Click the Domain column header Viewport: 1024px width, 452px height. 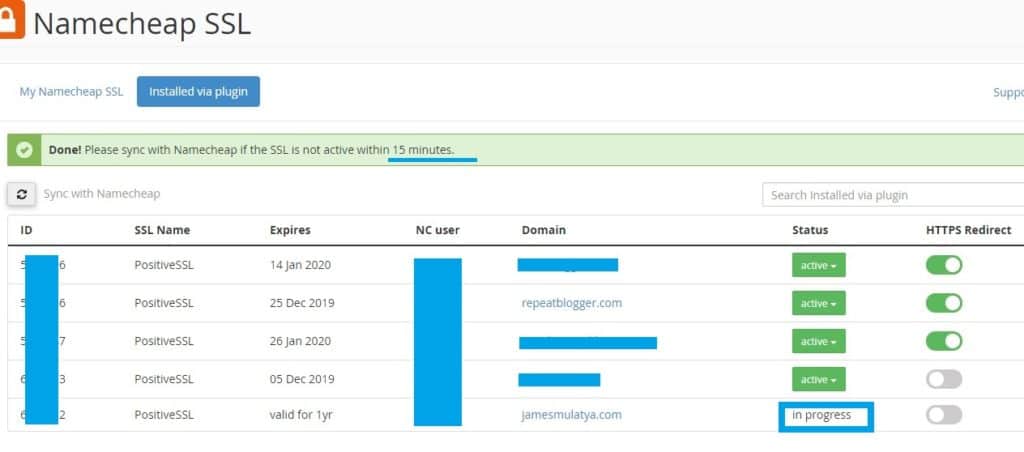coord(543,230)
